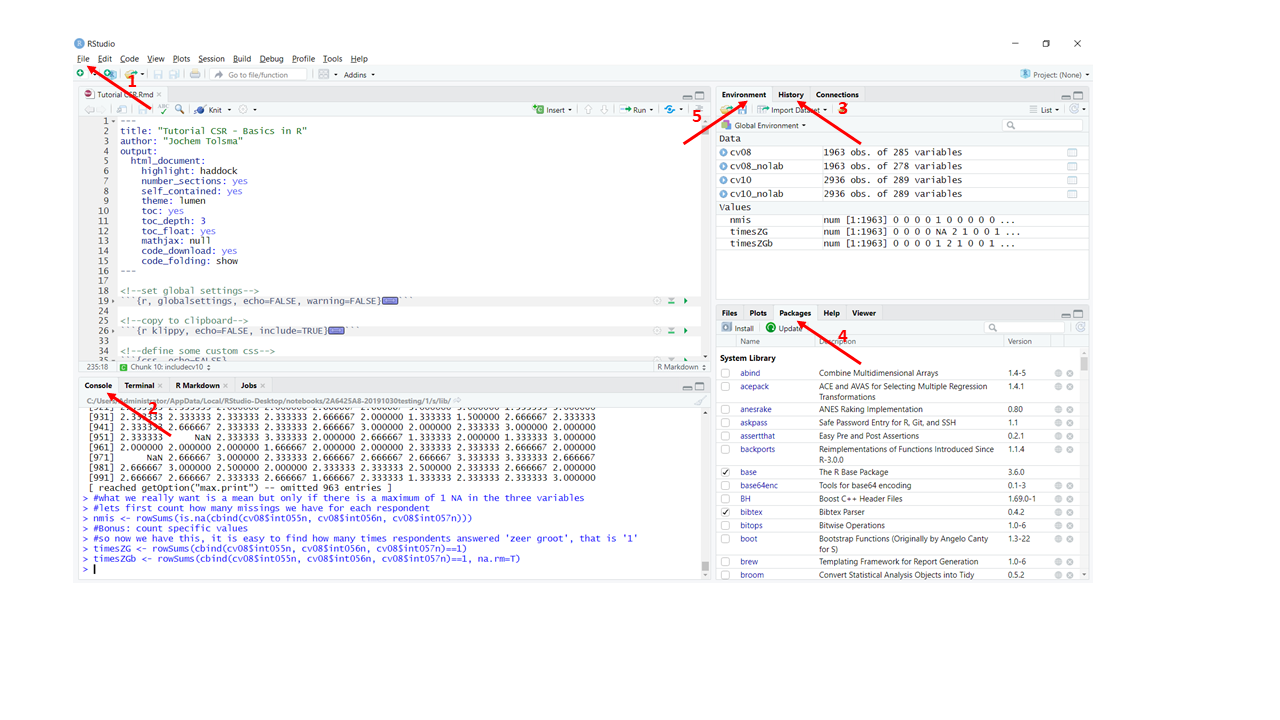This screenshot has height=720, width=1280.
Task: Toggle loading of the backports package
Action: (x=725, y=449)
